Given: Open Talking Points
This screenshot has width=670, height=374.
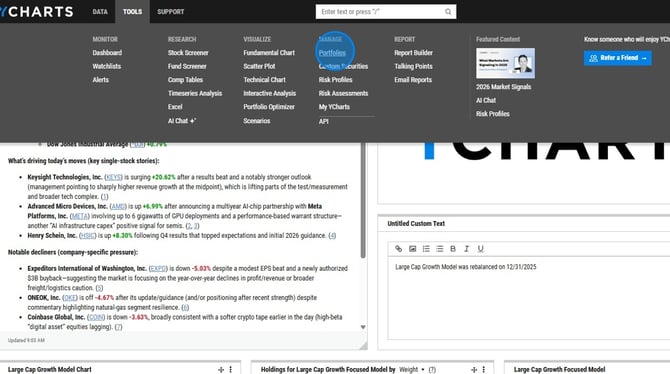Looking at the screenshot, I should point(413,66).
